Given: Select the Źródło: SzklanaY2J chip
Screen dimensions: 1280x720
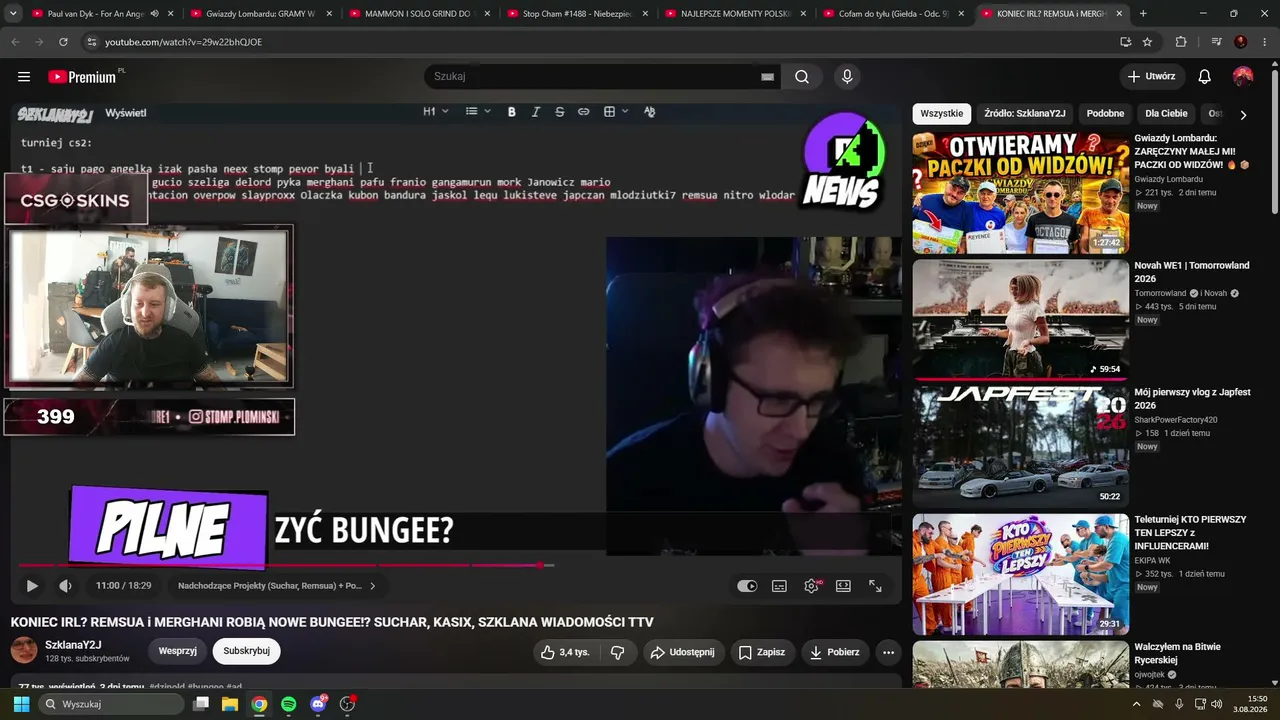Looking at the screenshot, I should tap(1025, 114).
